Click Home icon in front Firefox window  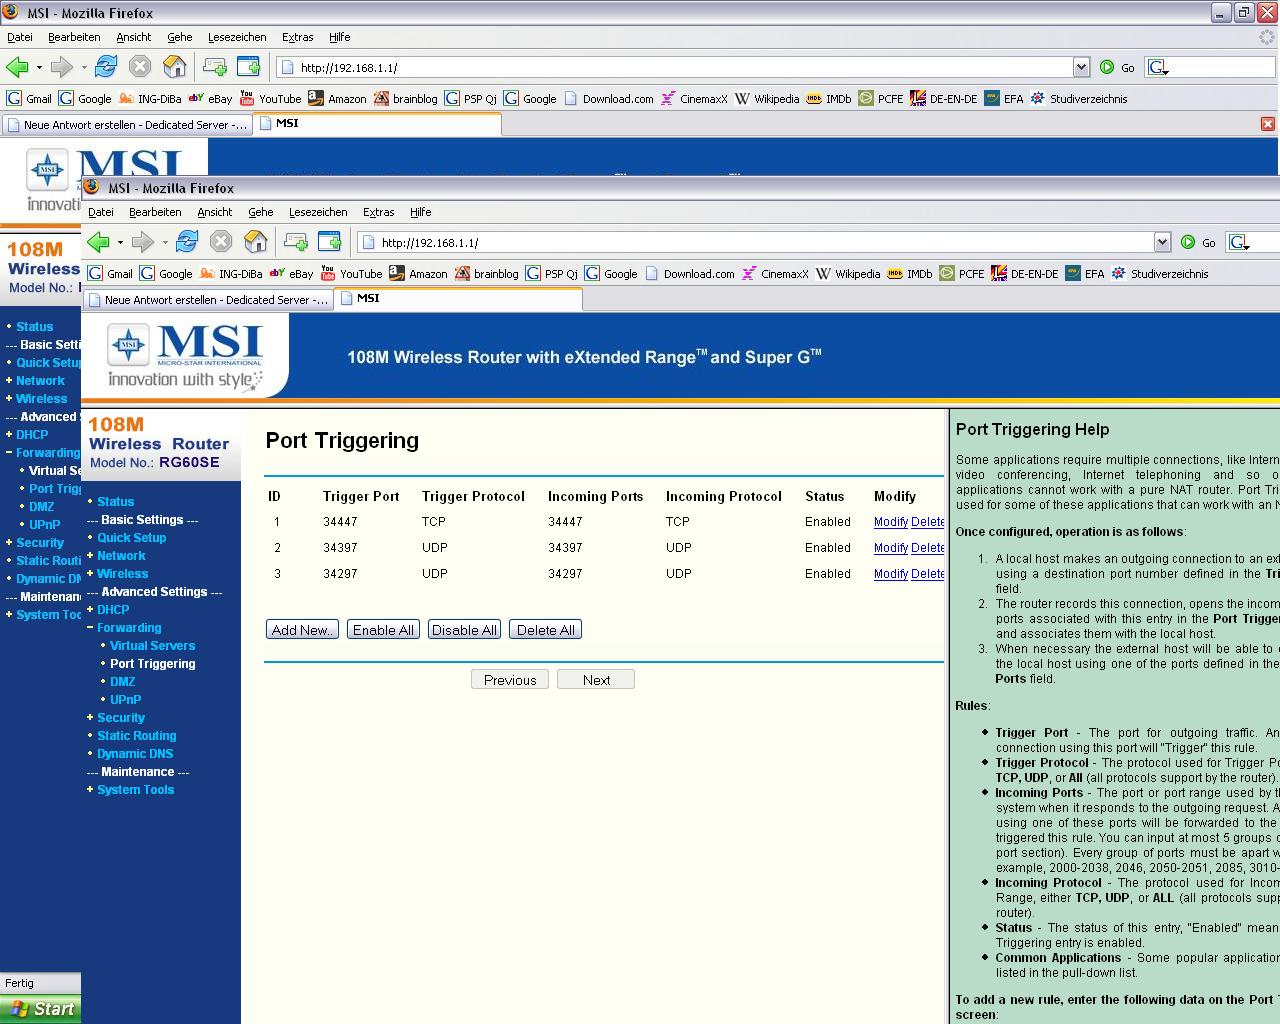[256, 242]
